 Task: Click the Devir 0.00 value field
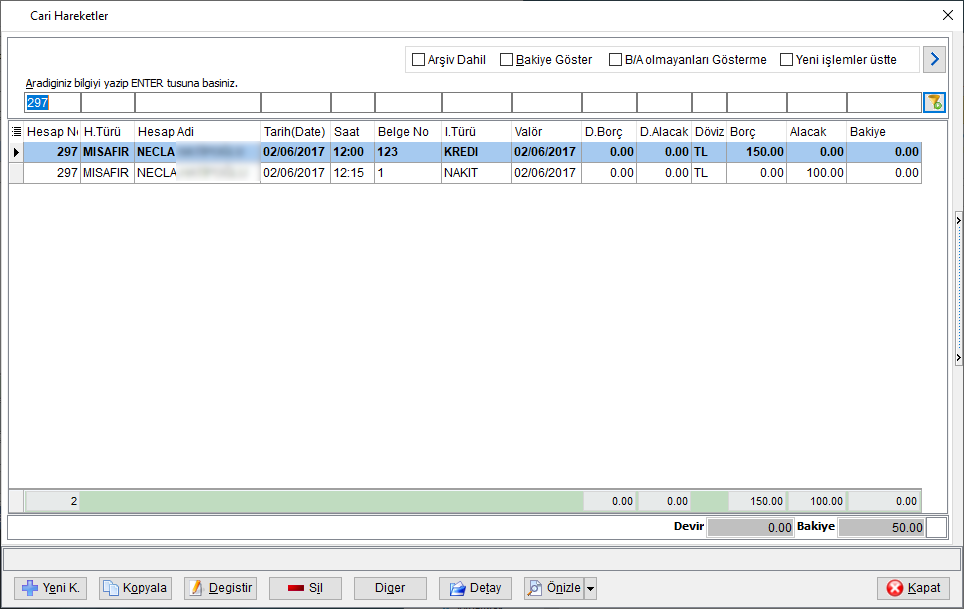tap(750, 527)
